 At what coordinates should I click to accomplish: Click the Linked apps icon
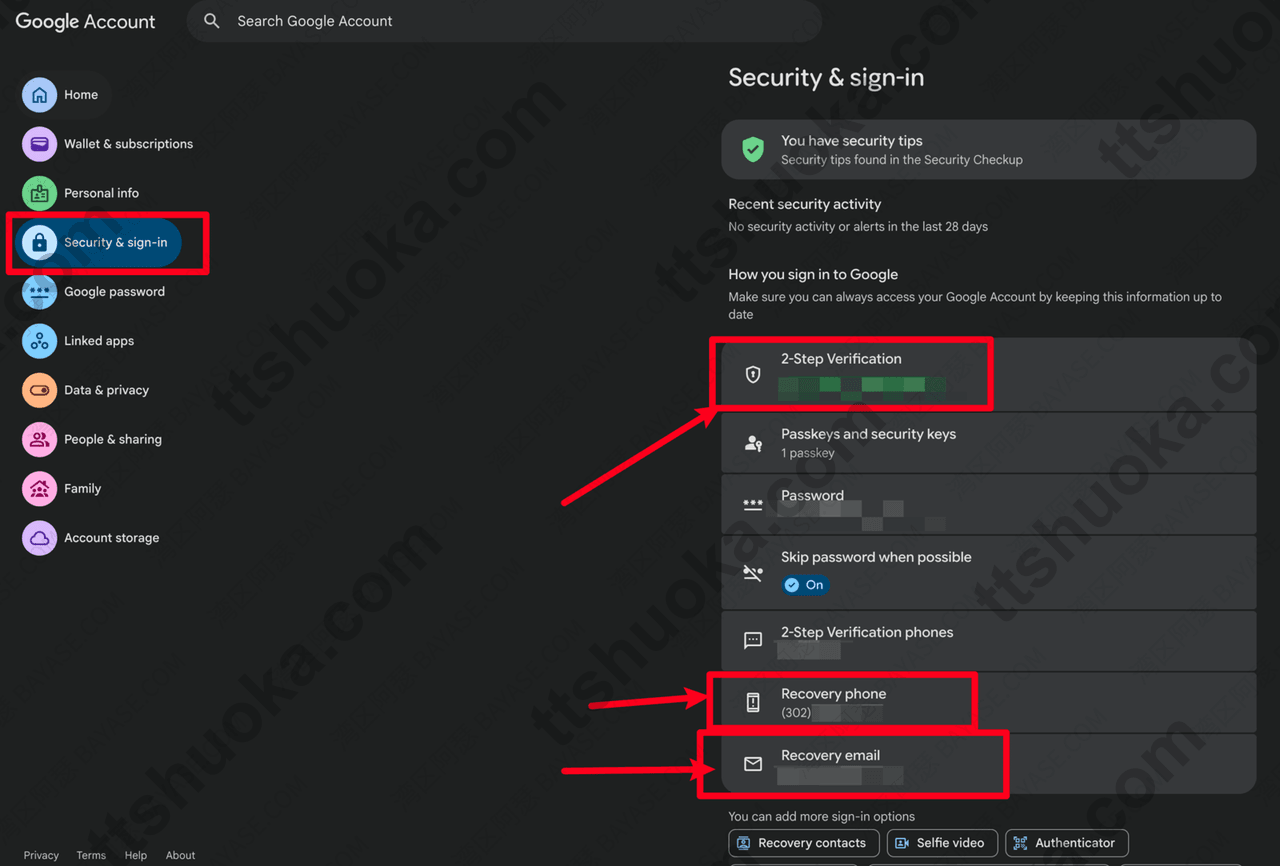tap(40, 341)
